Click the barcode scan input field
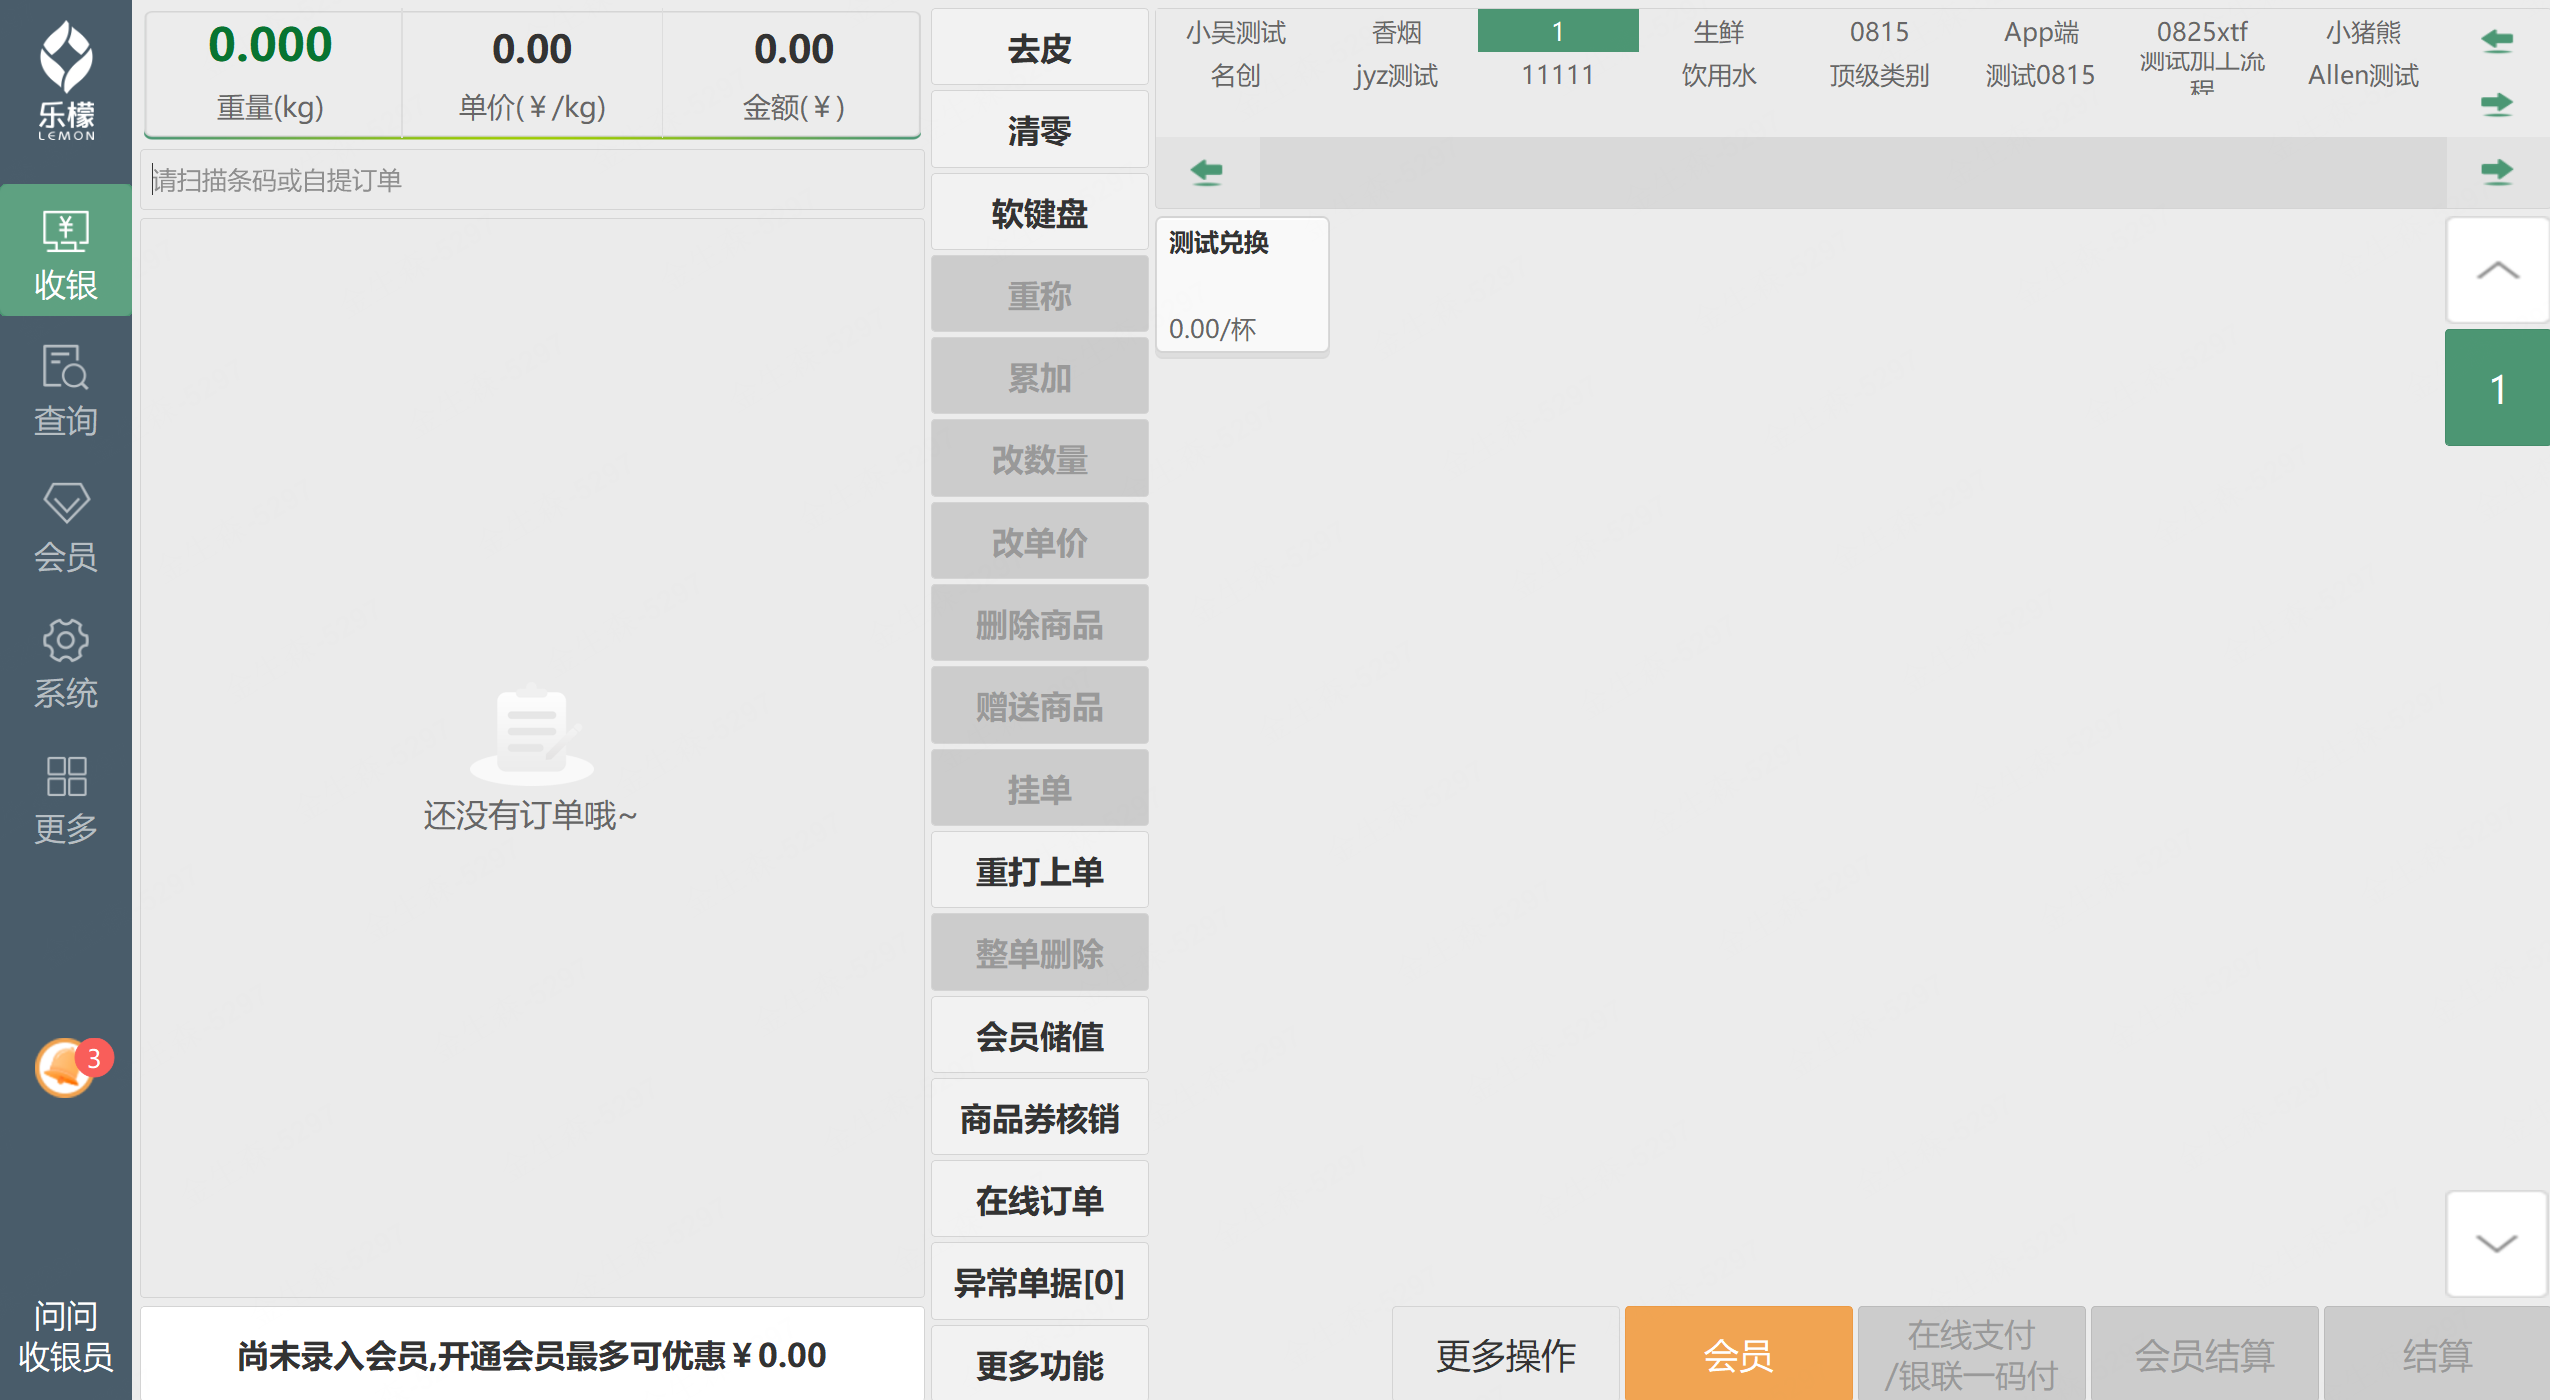 click(x=532, y=180)
